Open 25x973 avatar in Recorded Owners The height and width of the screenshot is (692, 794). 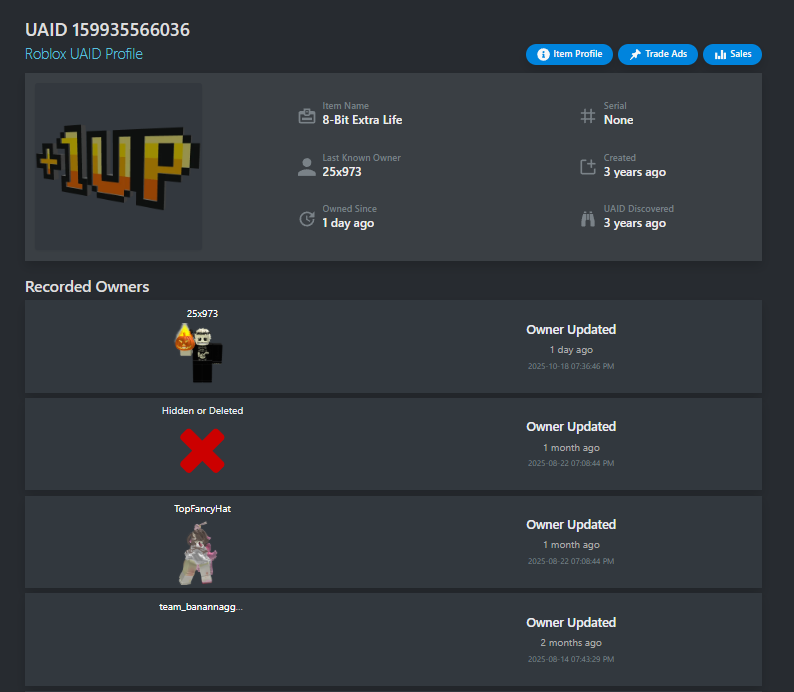click(x=199, y=353)
